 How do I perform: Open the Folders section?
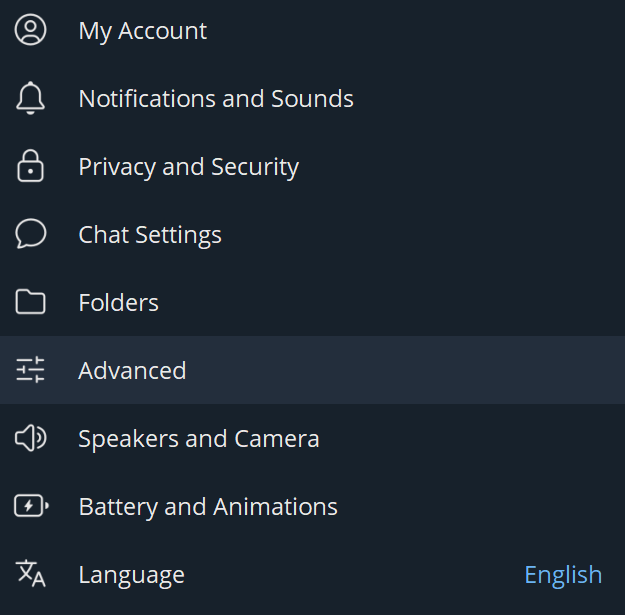[118, 303]
